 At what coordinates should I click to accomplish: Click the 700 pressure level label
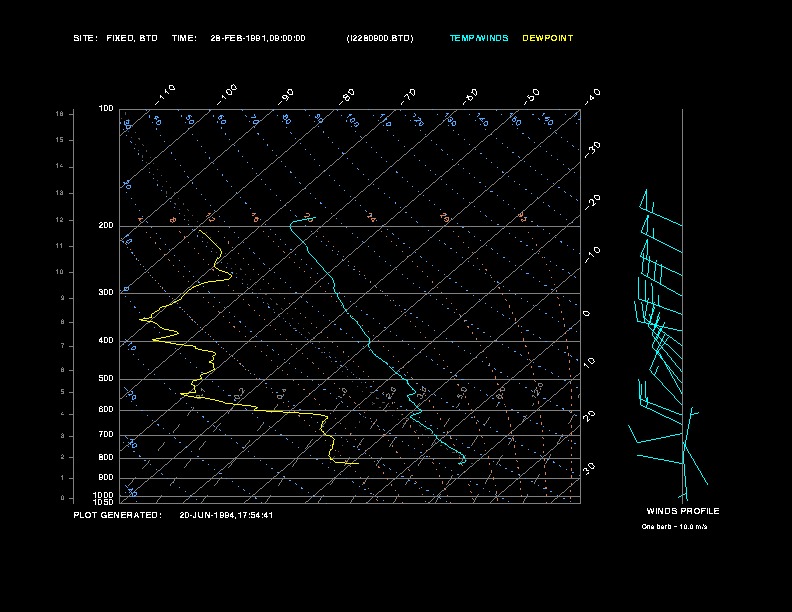(106, 434)
